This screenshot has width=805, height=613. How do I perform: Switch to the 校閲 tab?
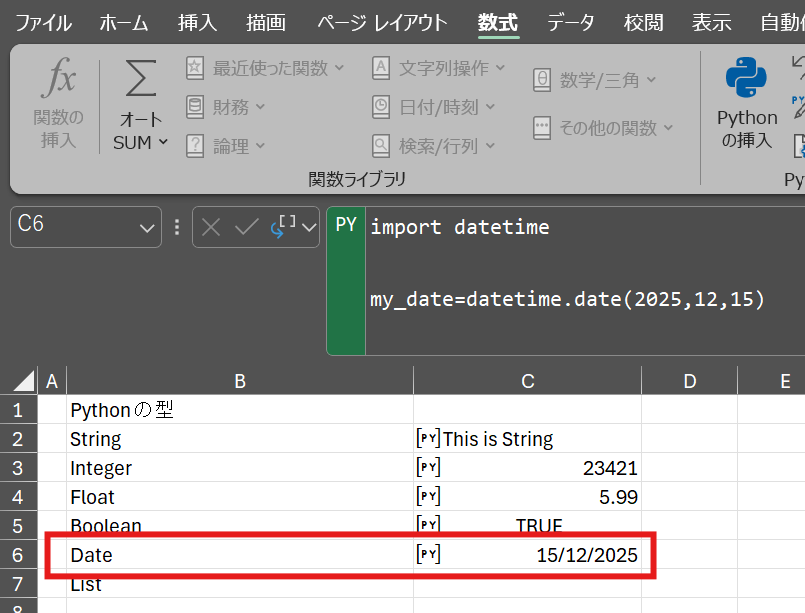point(643,23)
